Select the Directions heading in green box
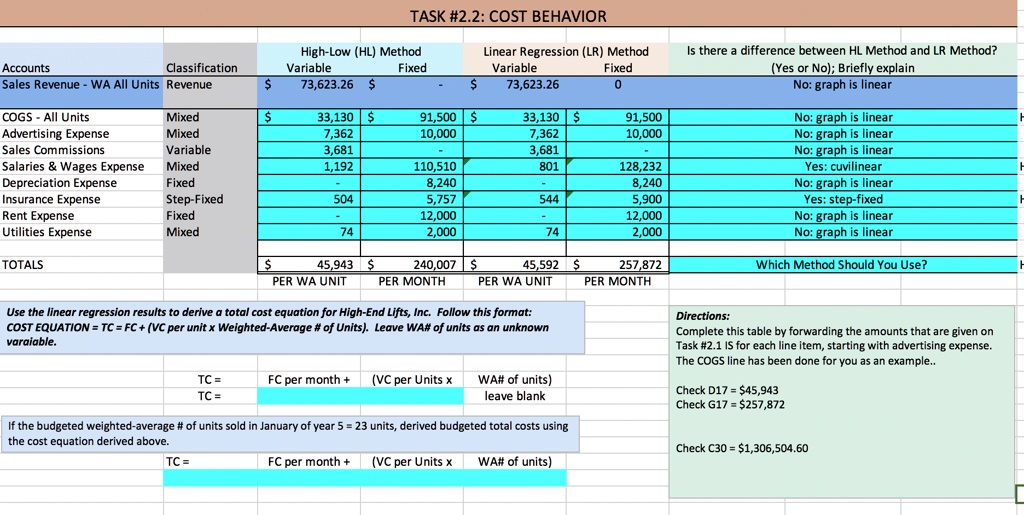 click(x=703, y=316)
